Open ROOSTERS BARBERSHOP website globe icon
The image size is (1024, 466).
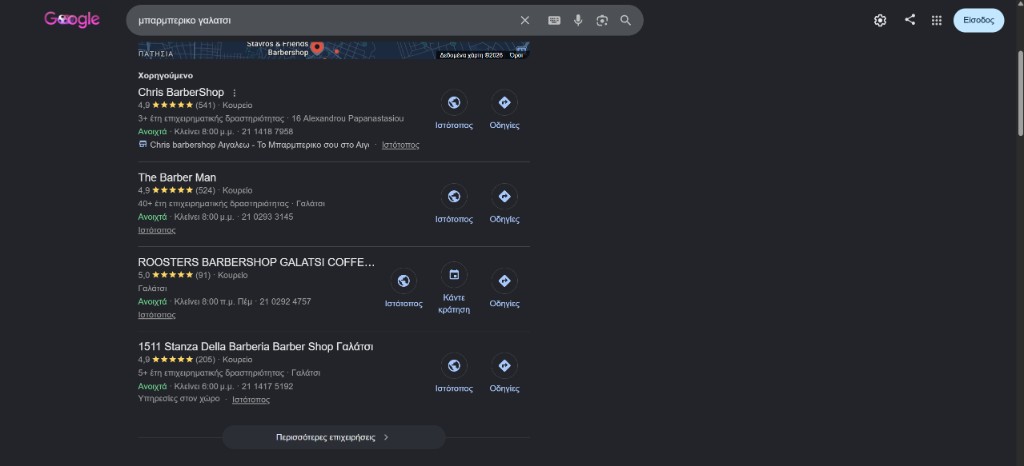pos(404,281)
